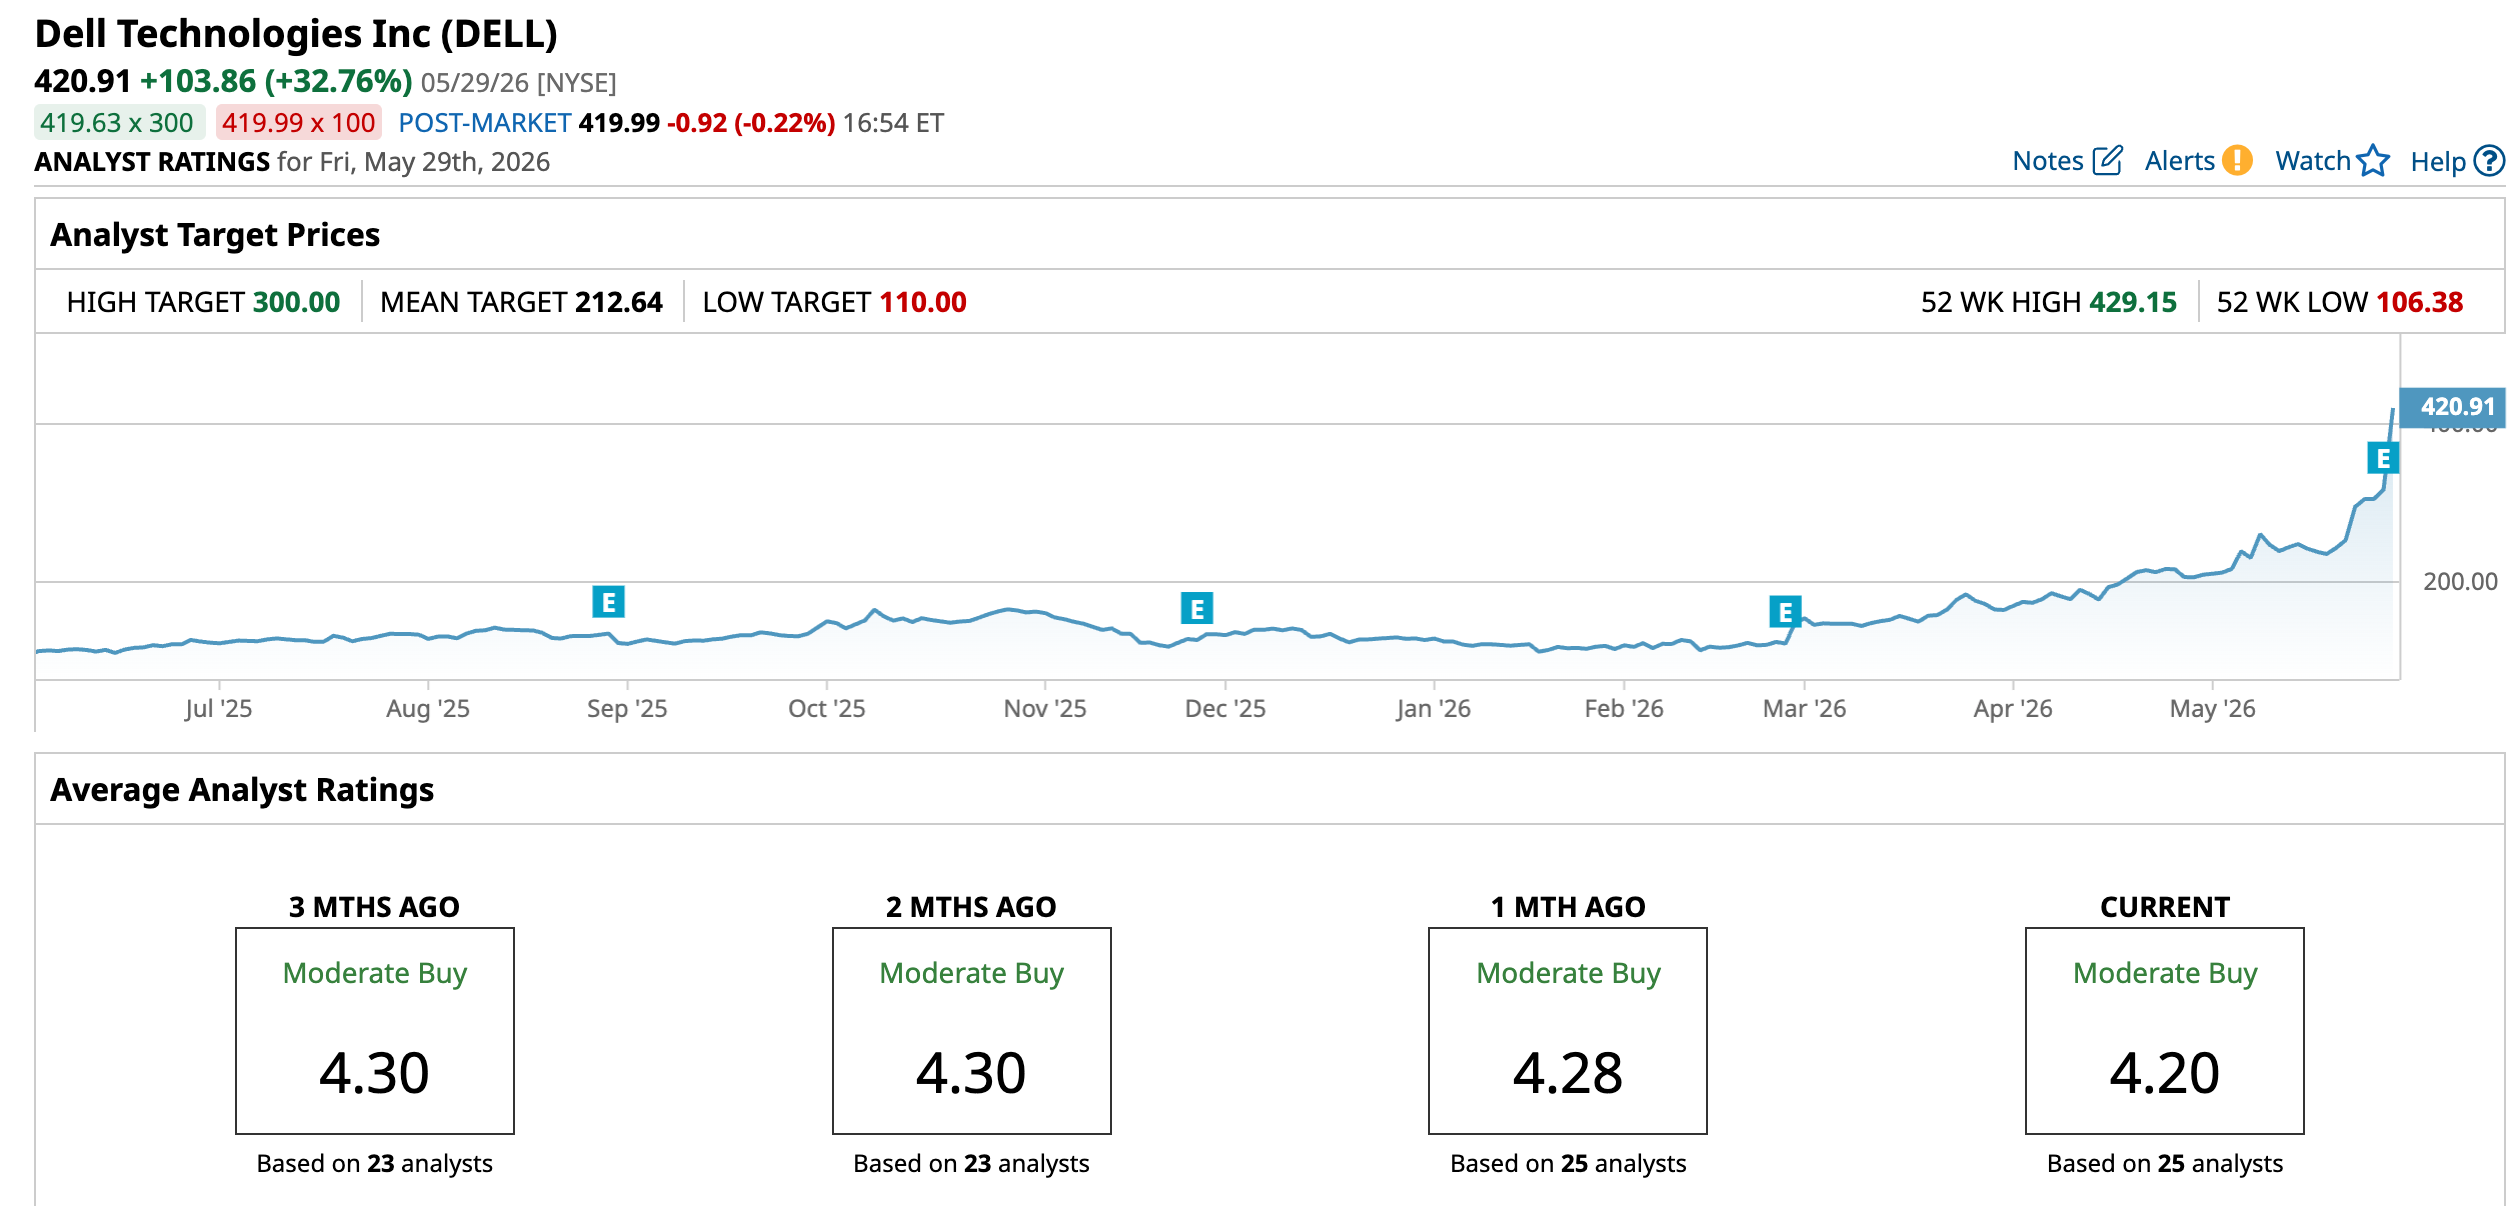Click the orange Alerts exclamation icon
This screenshot has height=1206, width=2518.
2237,160
